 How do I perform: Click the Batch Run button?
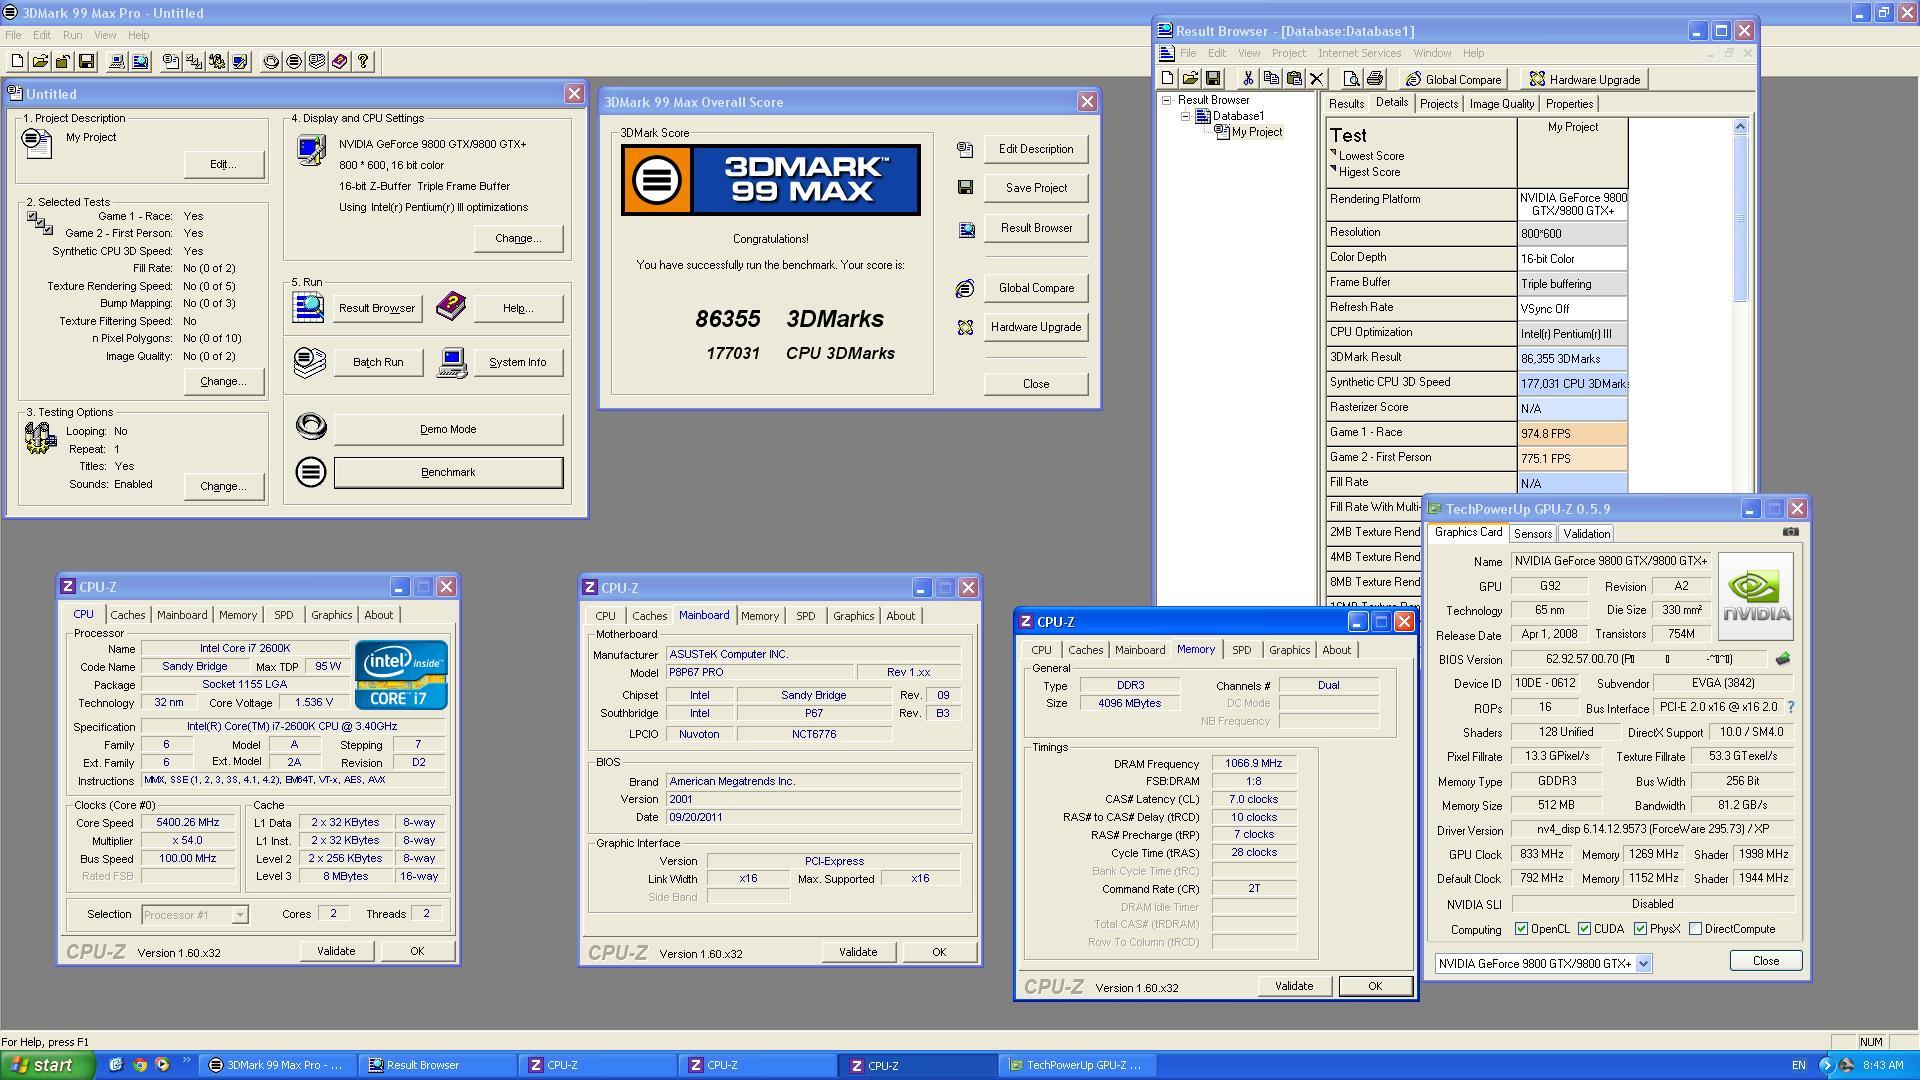click(378, 362)
